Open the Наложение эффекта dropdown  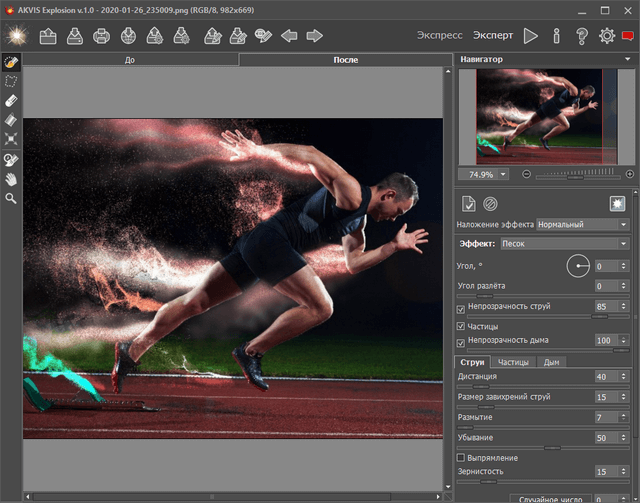[583, 225]
